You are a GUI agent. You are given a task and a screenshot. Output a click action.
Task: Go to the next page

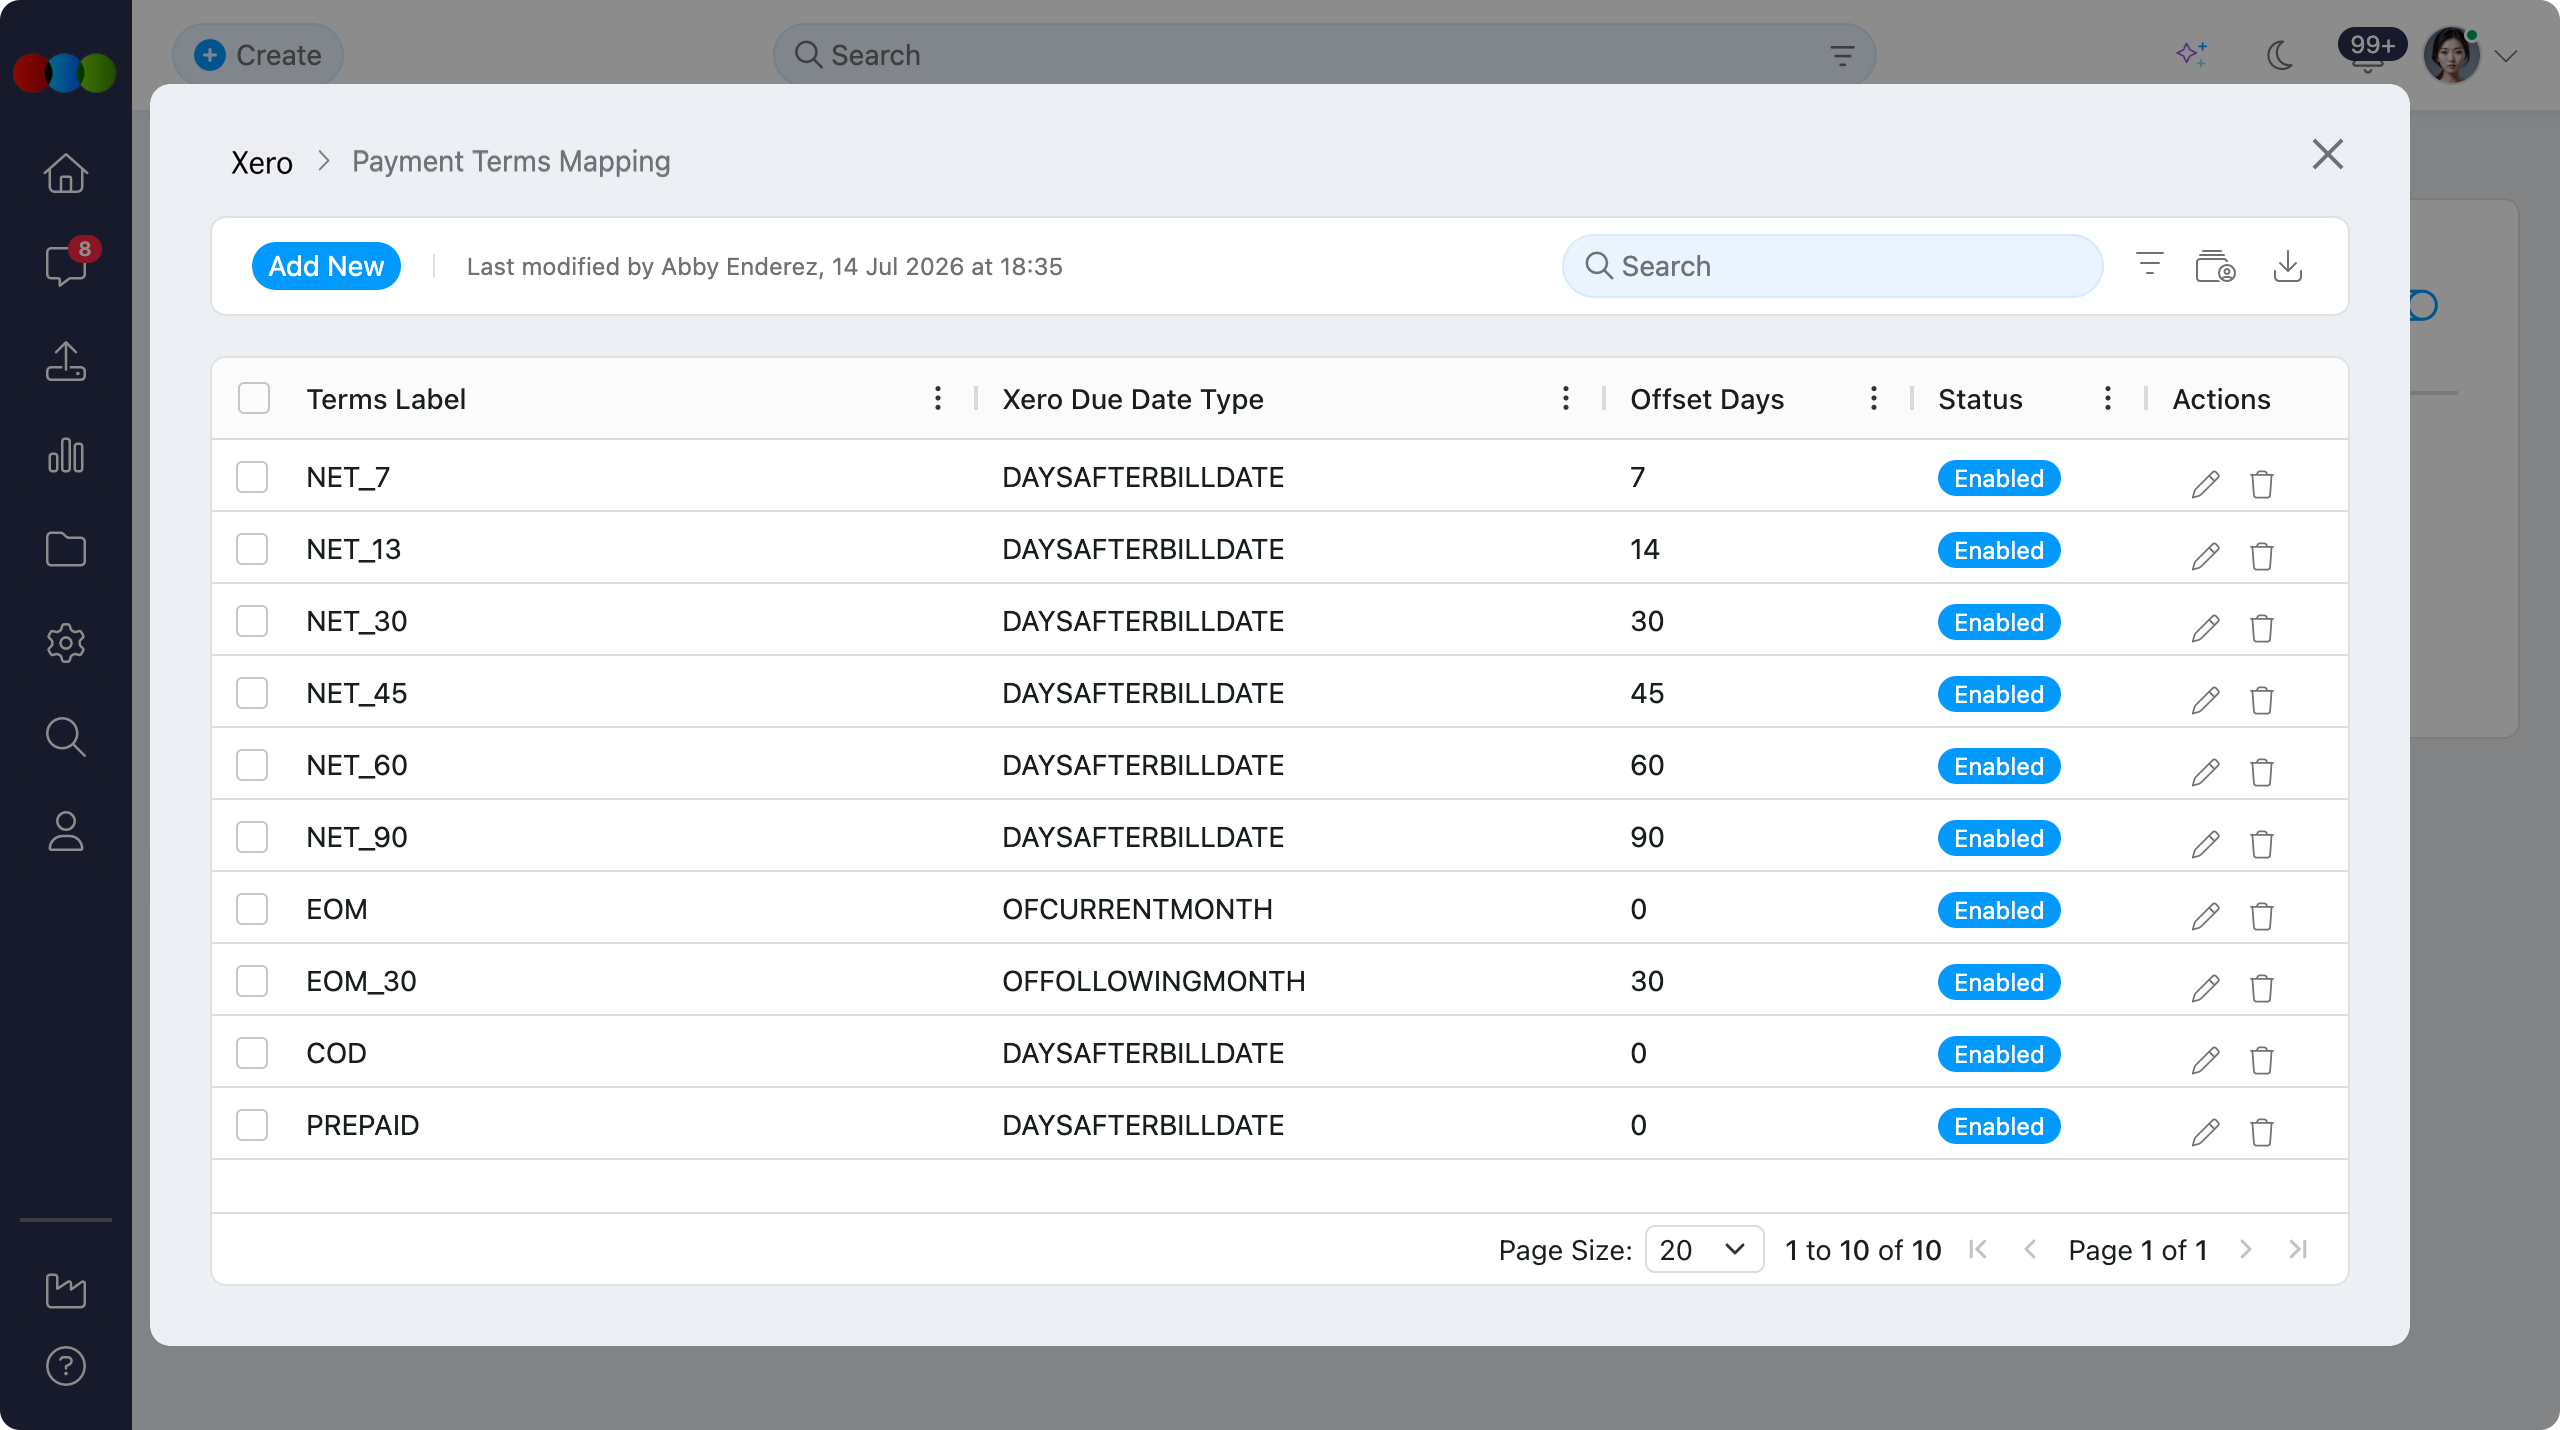click(x=2246, y=1249)
